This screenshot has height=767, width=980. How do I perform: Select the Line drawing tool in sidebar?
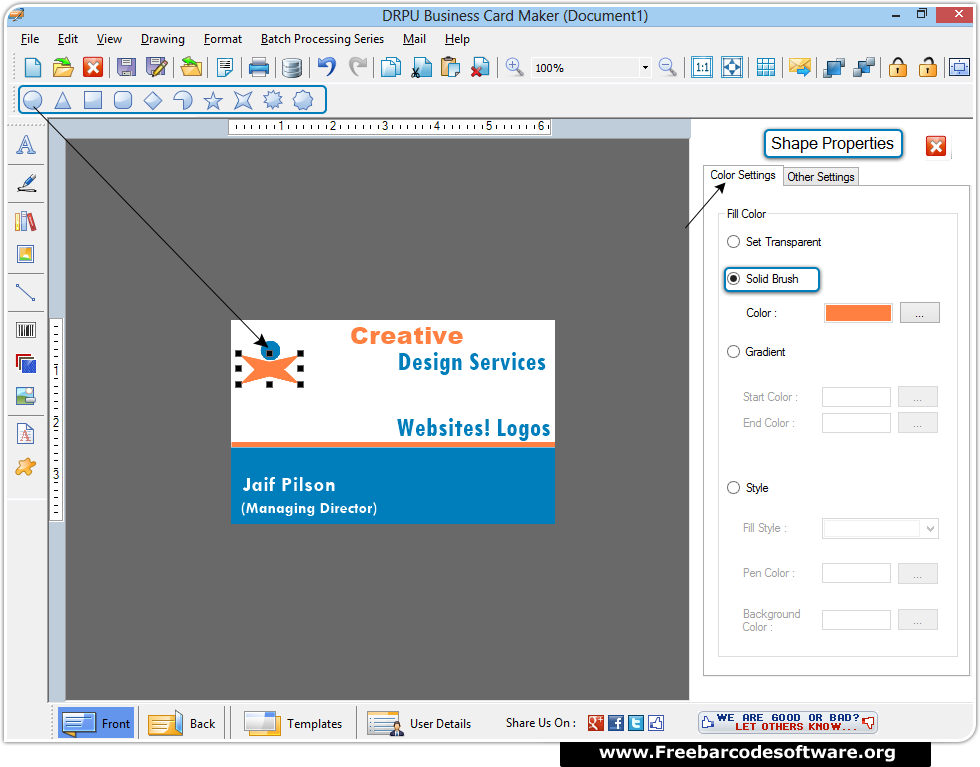pyautogui.click(x=26, y=293)
